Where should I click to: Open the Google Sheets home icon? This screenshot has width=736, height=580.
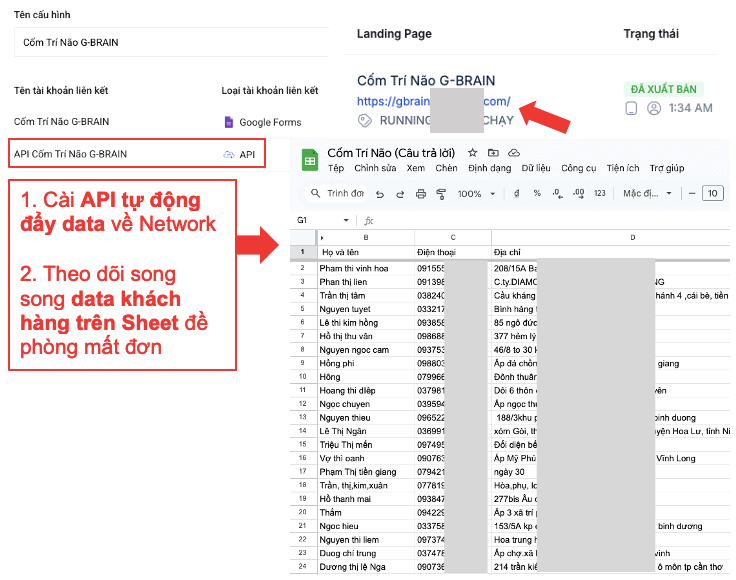(310, 160)
